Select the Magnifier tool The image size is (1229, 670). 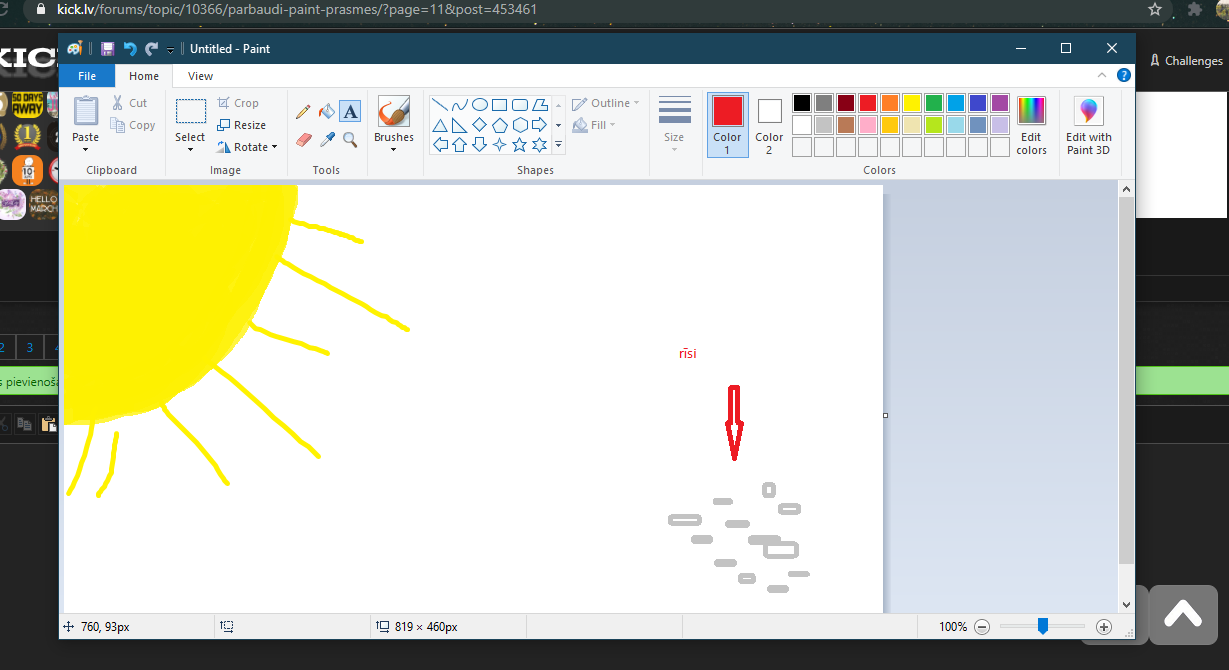click(350, 139)
